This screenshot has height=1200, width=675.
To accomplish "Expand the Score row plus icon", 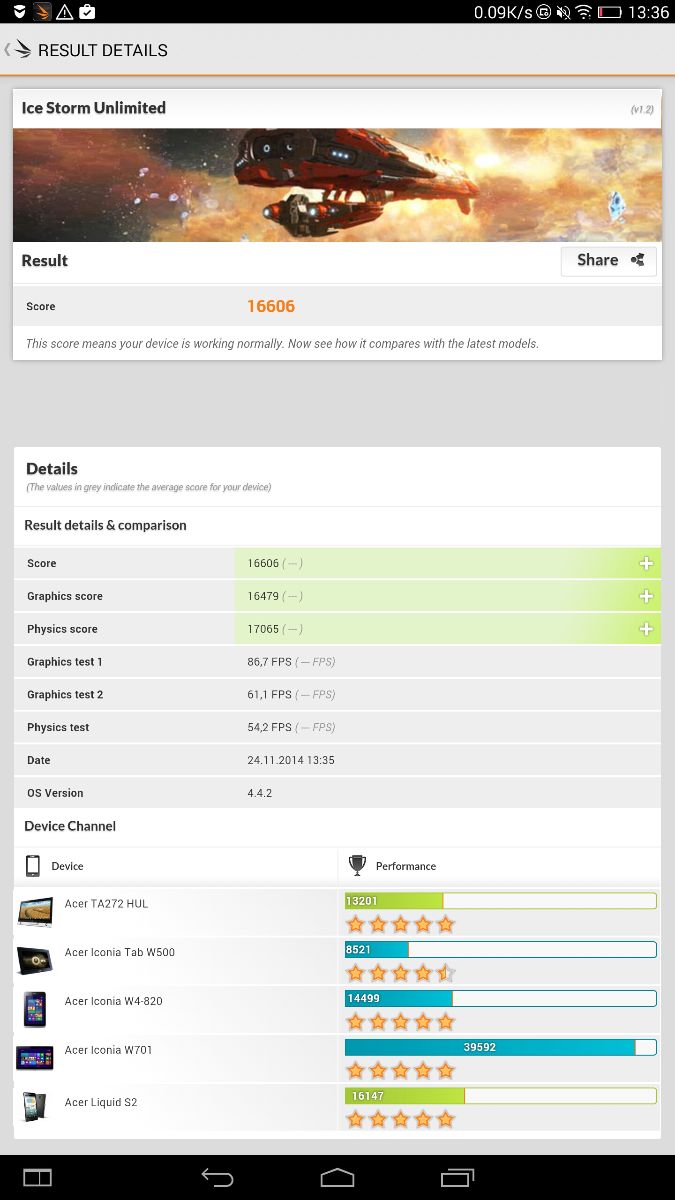I will (646, 564).
